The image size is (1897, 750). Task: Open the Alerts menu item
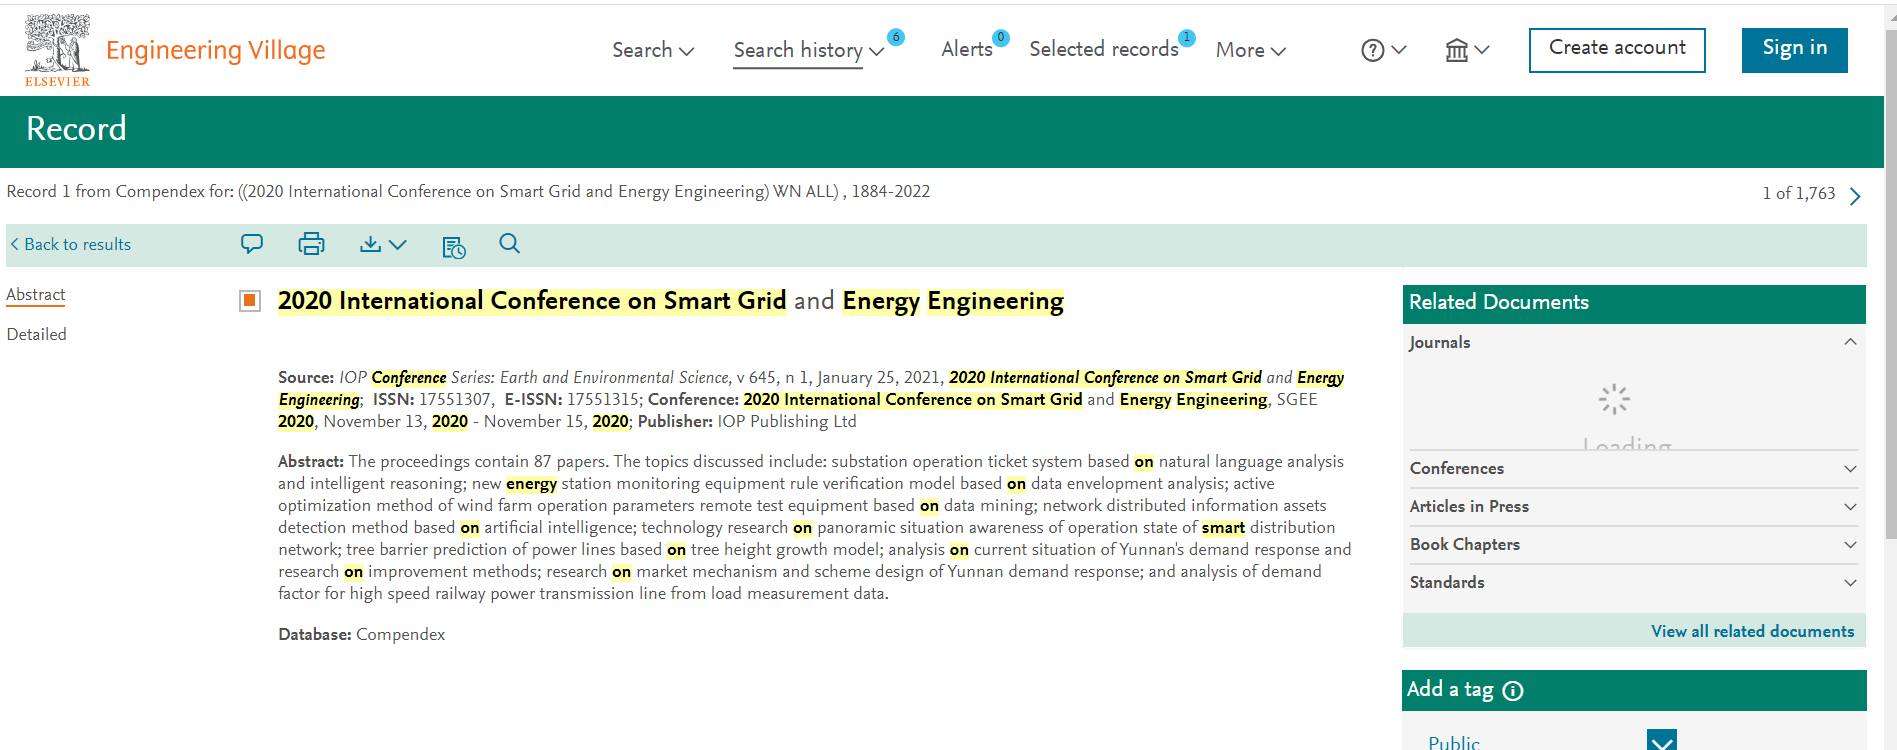(966, 49)
